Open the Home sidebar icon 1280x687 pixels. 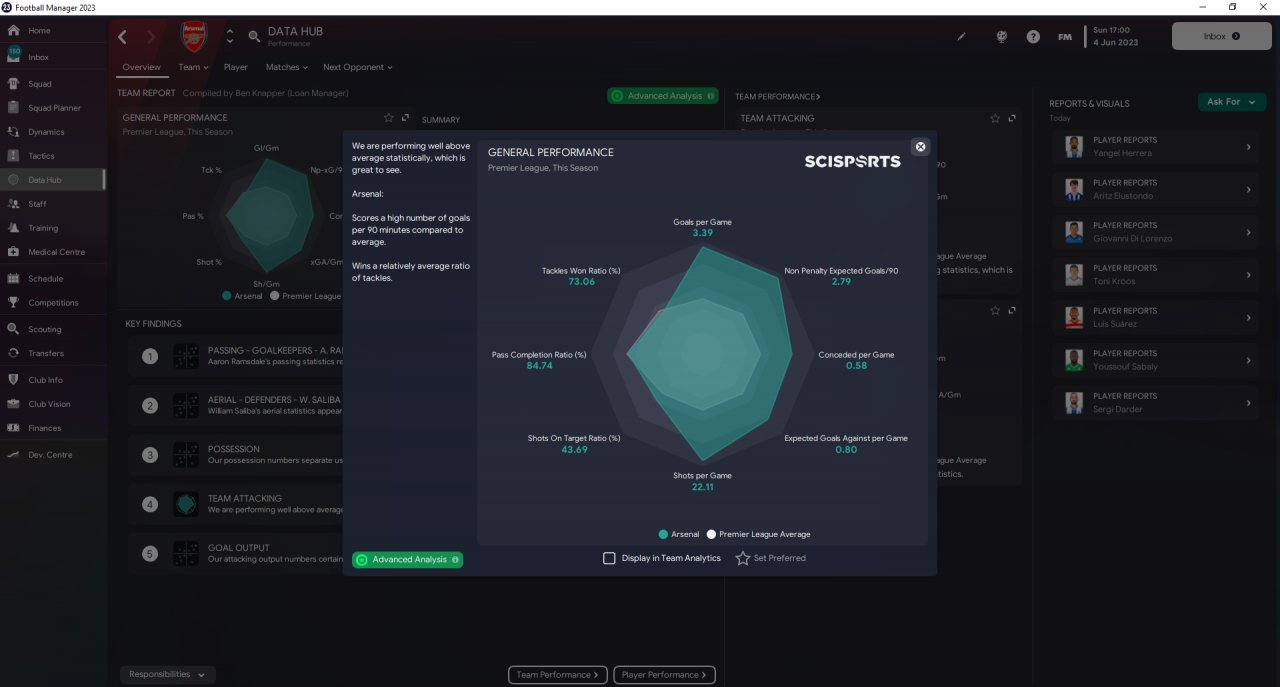13,31
